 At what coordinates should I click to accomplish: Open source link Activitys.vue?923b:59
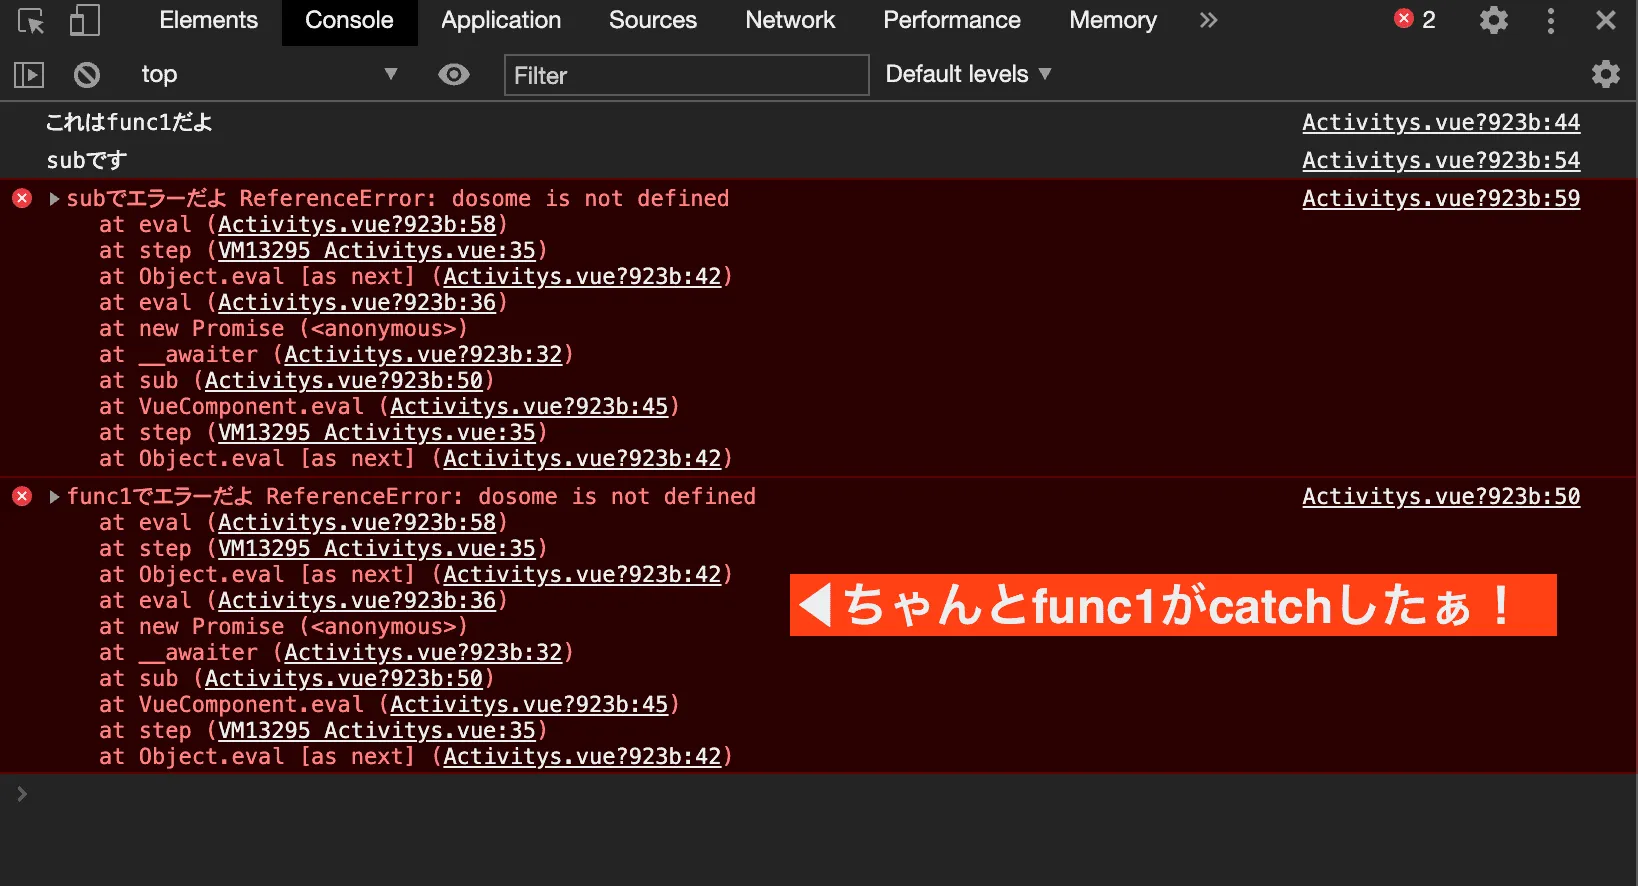(1441, 199)
